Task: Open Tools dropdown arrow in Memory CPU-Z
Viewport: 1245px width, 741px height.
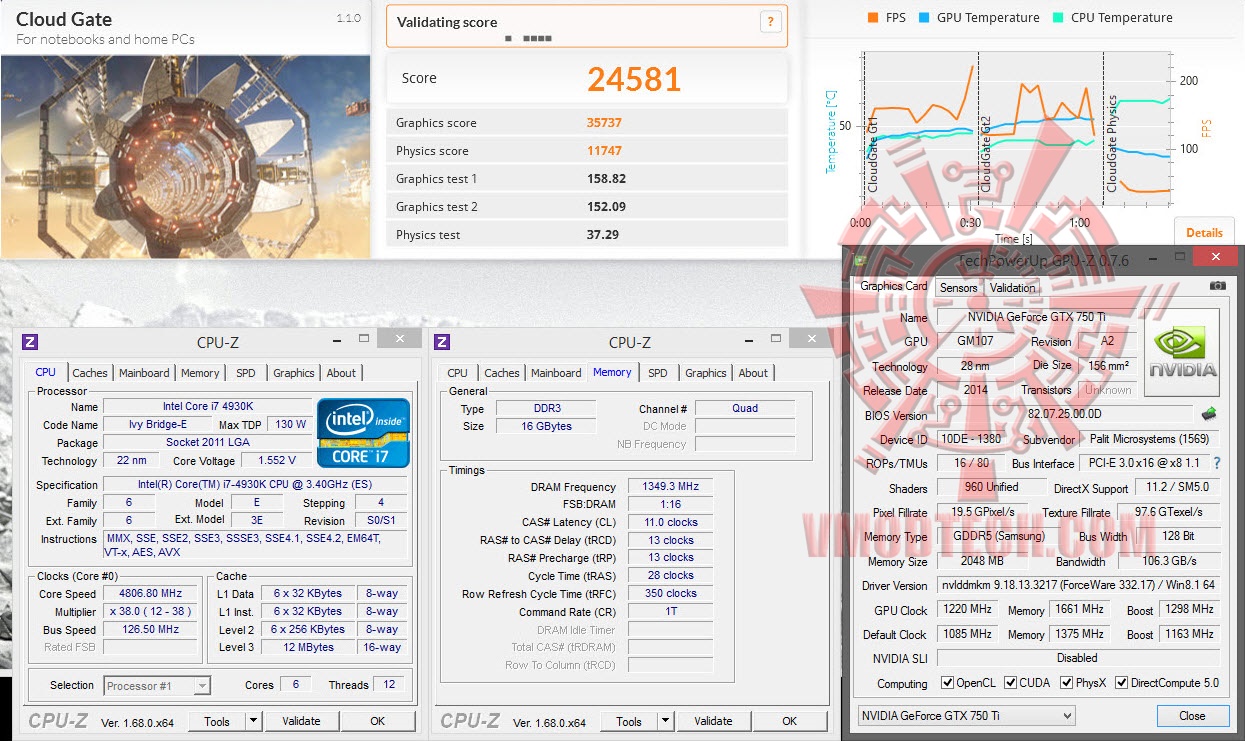Action: tap(665, 721)
